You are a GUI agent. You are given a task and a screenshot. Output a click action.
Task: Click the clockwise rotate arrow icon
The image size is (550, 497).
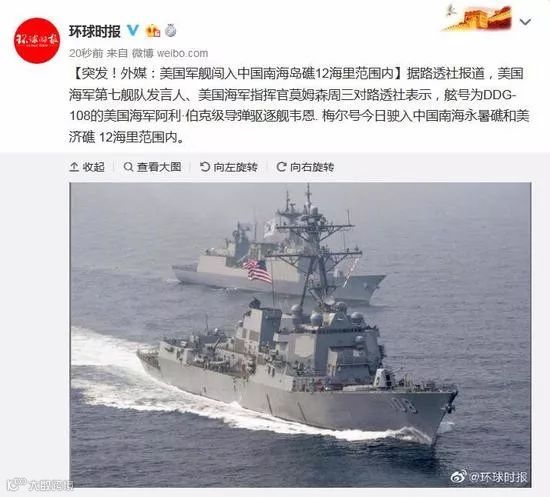281,167
